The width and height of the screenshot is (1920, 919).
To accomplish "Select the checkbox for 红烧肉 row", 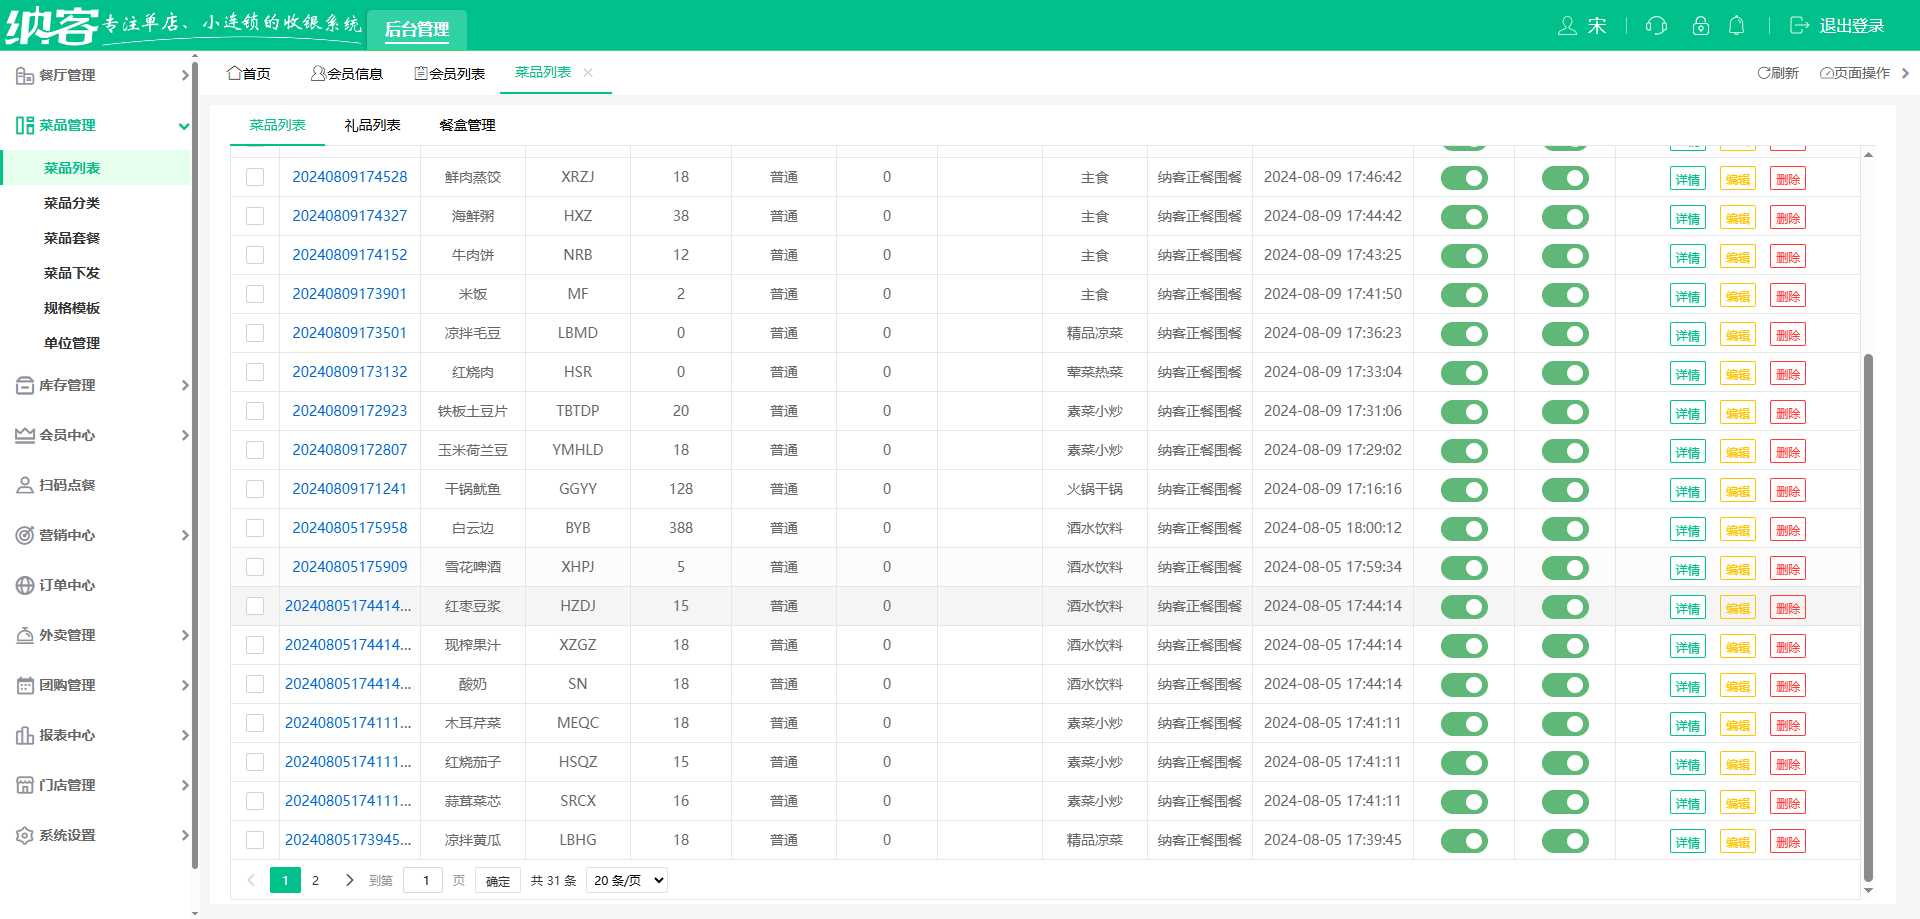I will point(255,372).
